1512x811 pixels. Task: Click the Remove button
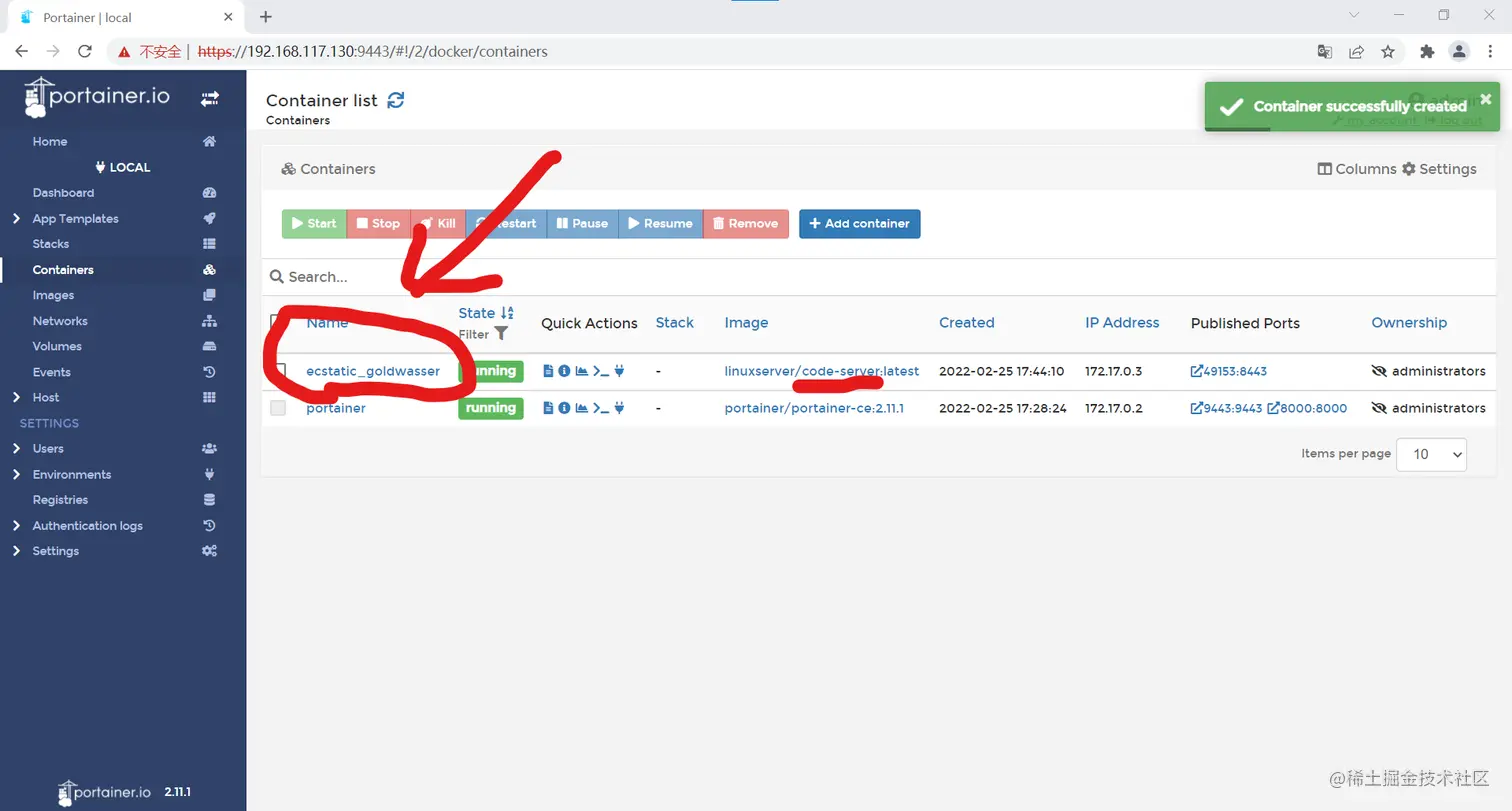[746, 224]
